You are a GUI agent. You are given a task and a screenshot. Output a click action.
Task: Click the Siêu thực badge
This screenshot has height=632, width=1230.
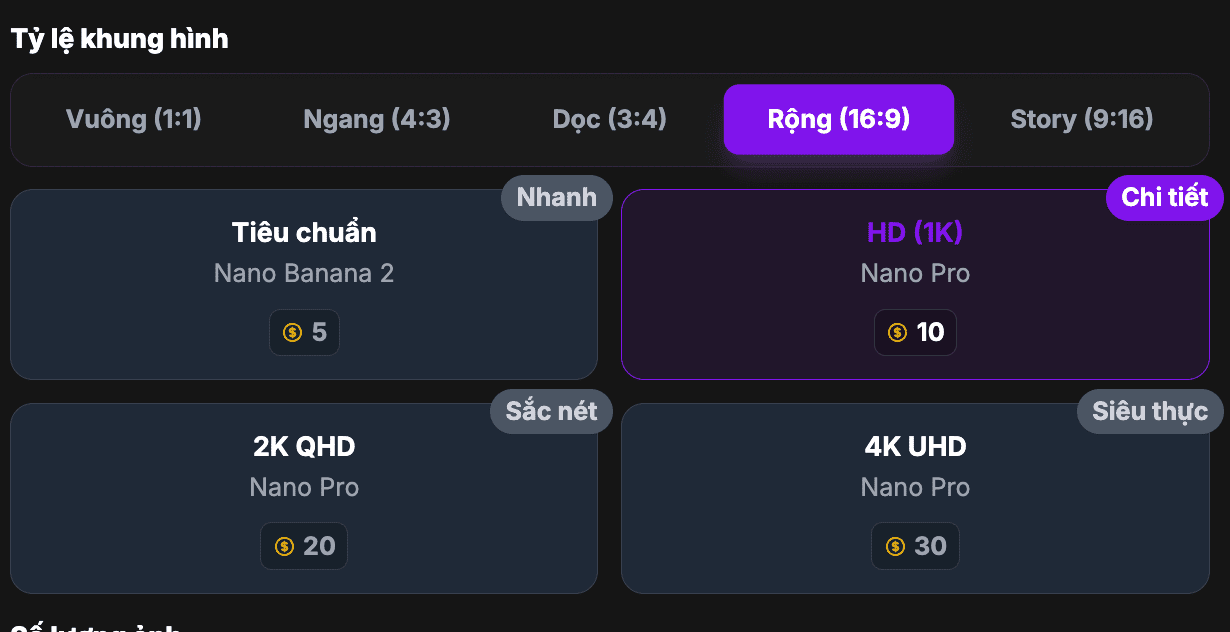coord(1149,411)
